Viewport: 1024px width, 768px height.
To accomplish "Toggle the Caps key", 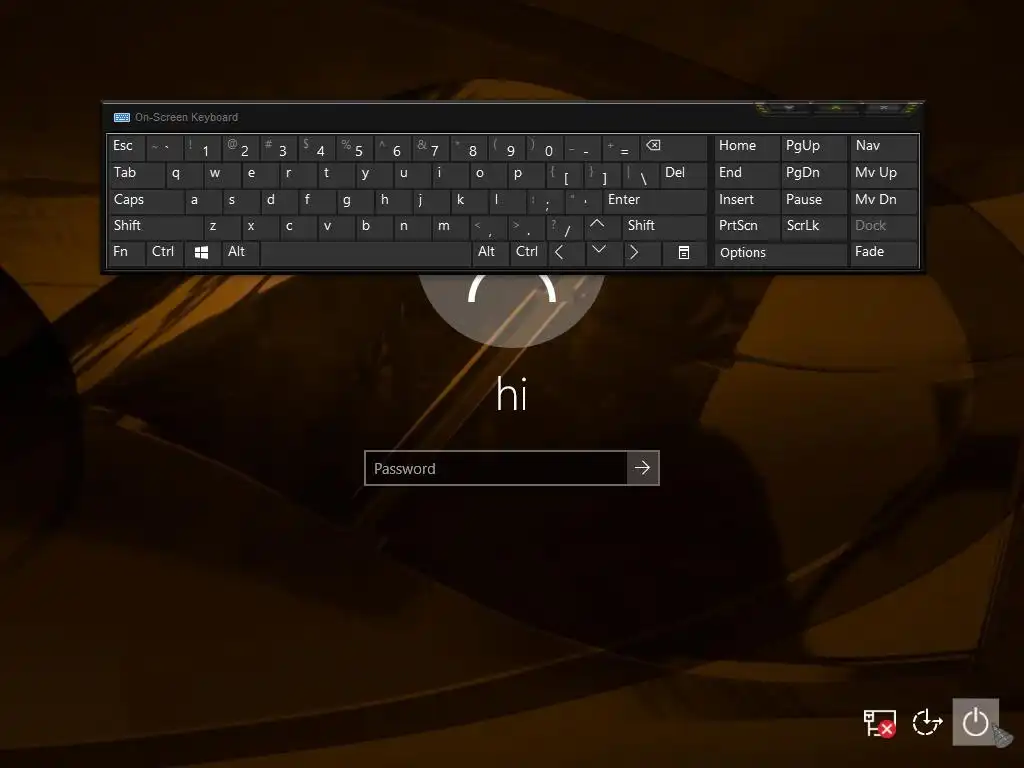I will (146, 200).
